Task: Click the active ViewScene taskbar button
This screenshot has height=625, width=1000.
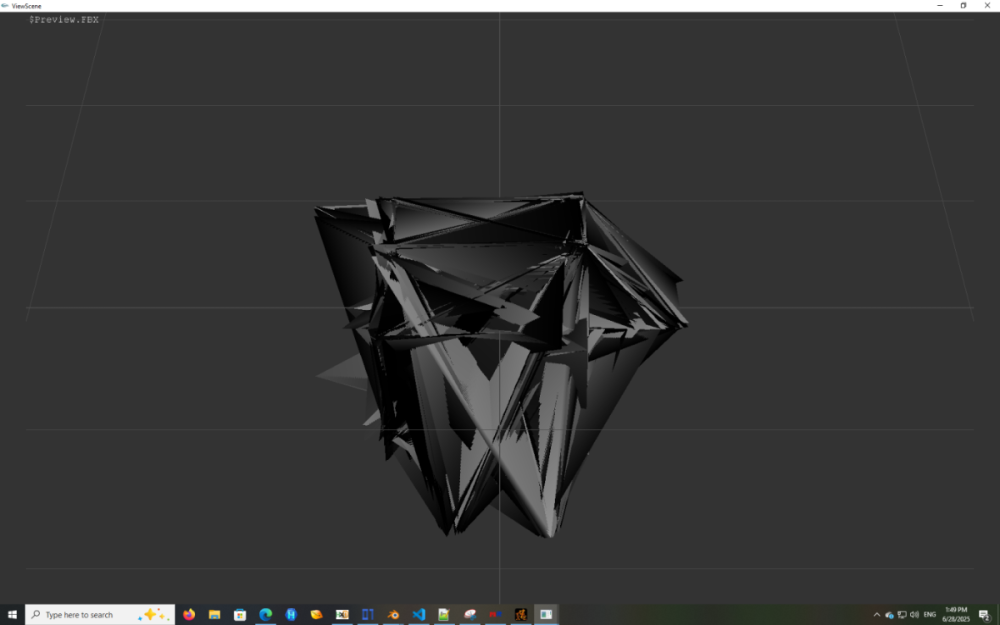Action: pyautogui.click(x=546, y=614)
